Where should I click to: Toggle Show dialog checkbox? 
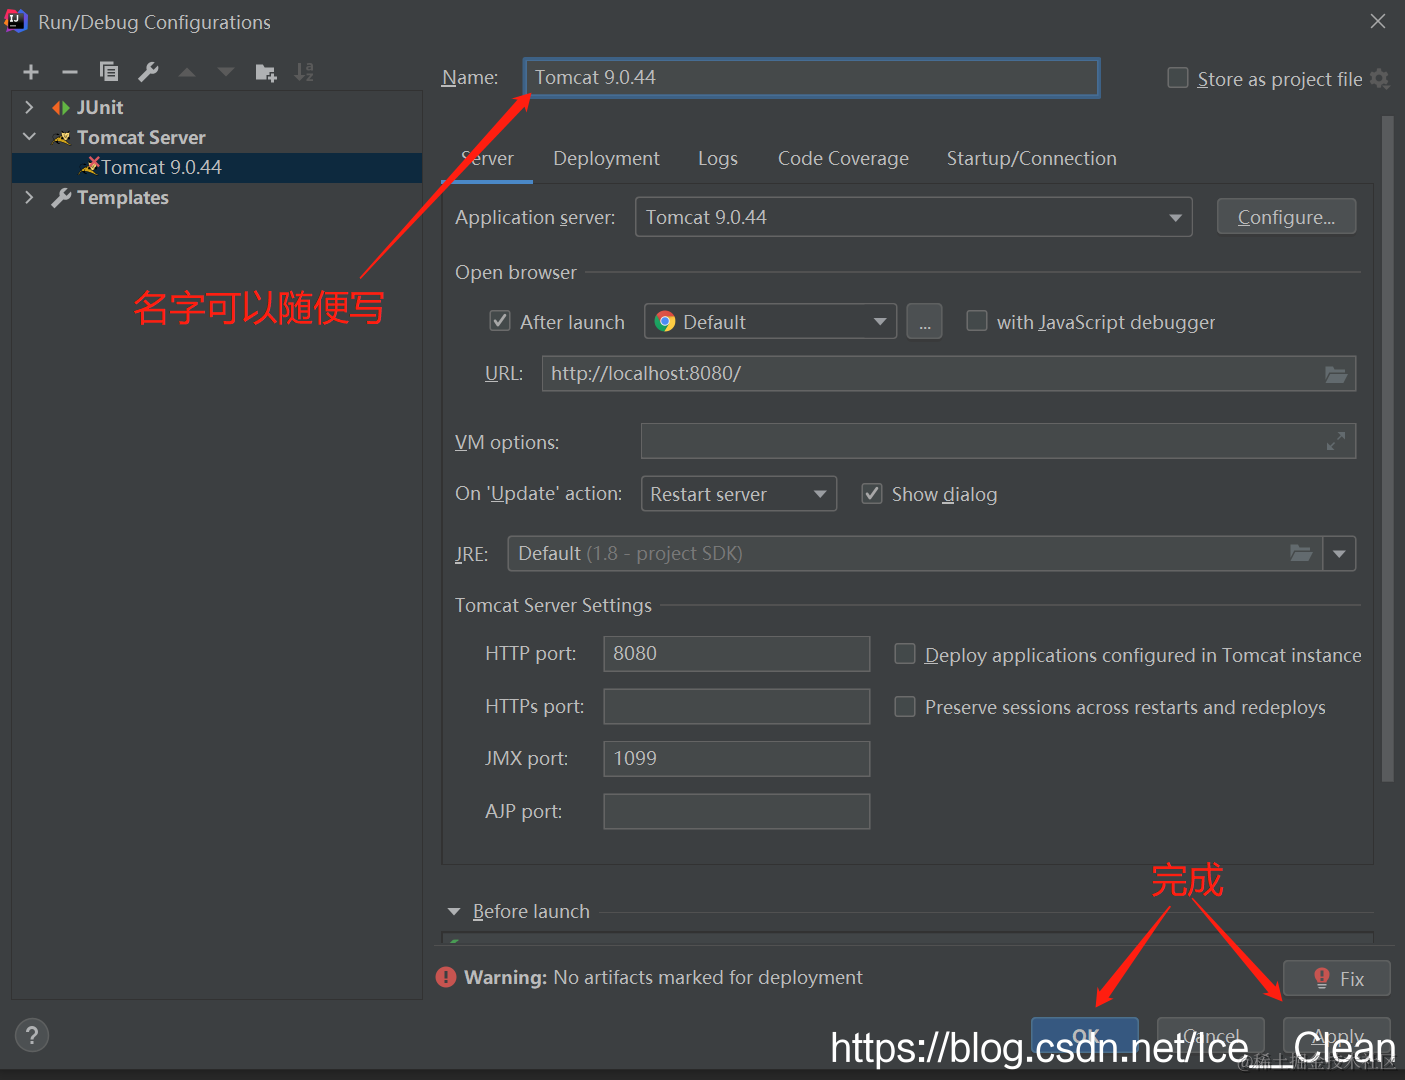coord(872,494)
